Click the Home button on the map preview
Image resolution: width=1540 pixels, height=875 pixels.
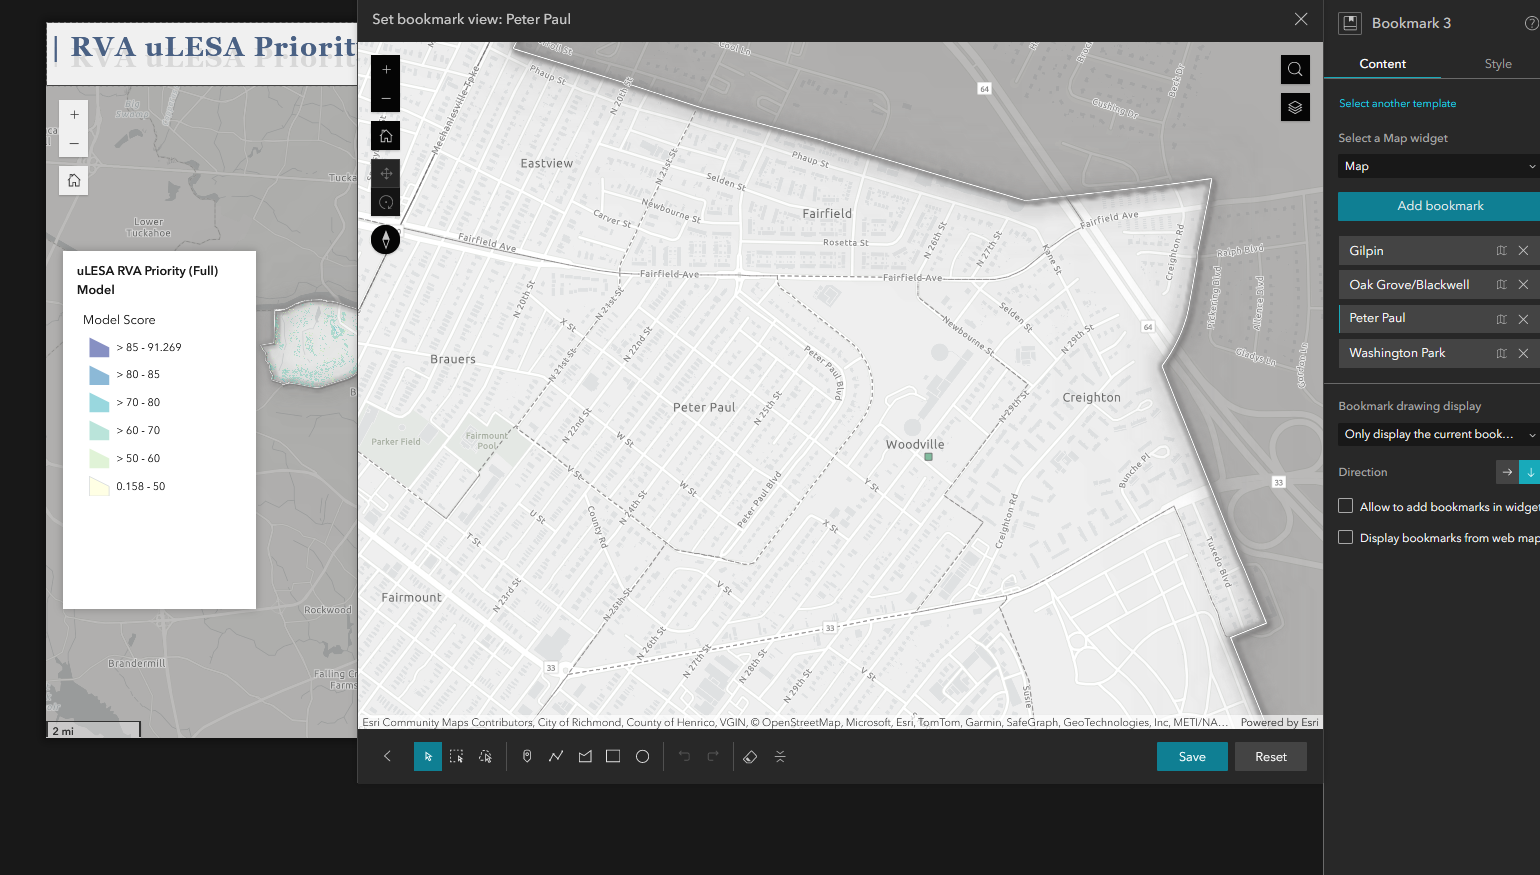point(385,135)
